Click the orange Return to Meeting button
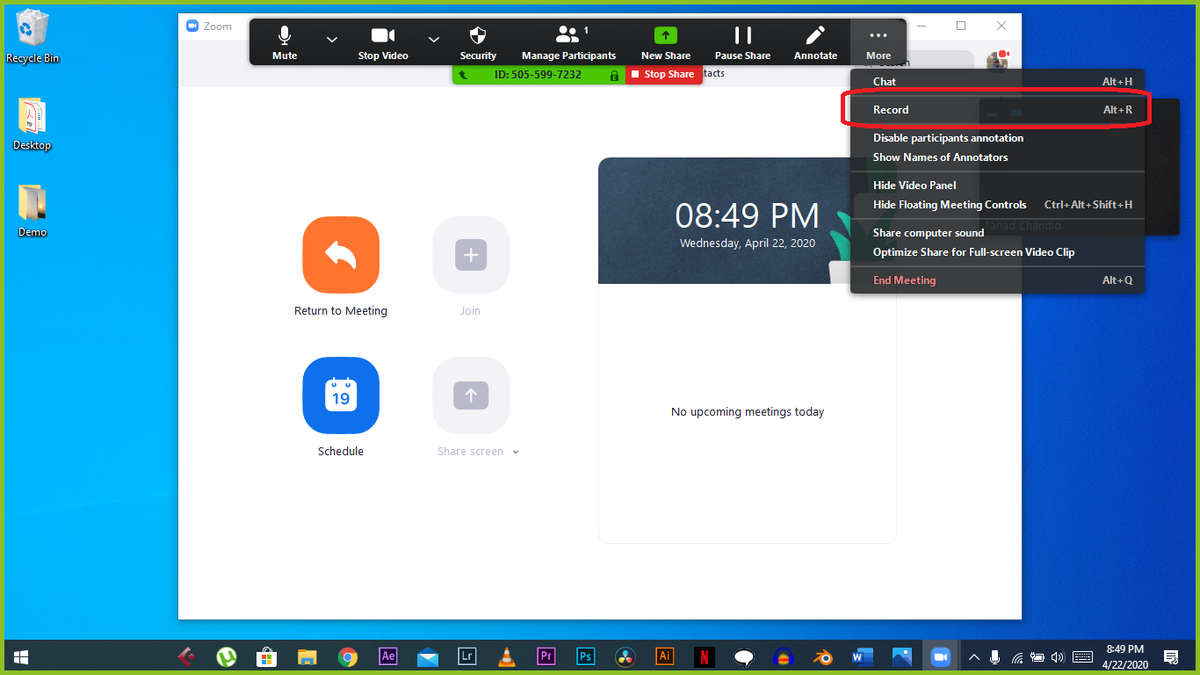Image resolution: width=1200 pixels, height=675 pixels. point(341,255)
